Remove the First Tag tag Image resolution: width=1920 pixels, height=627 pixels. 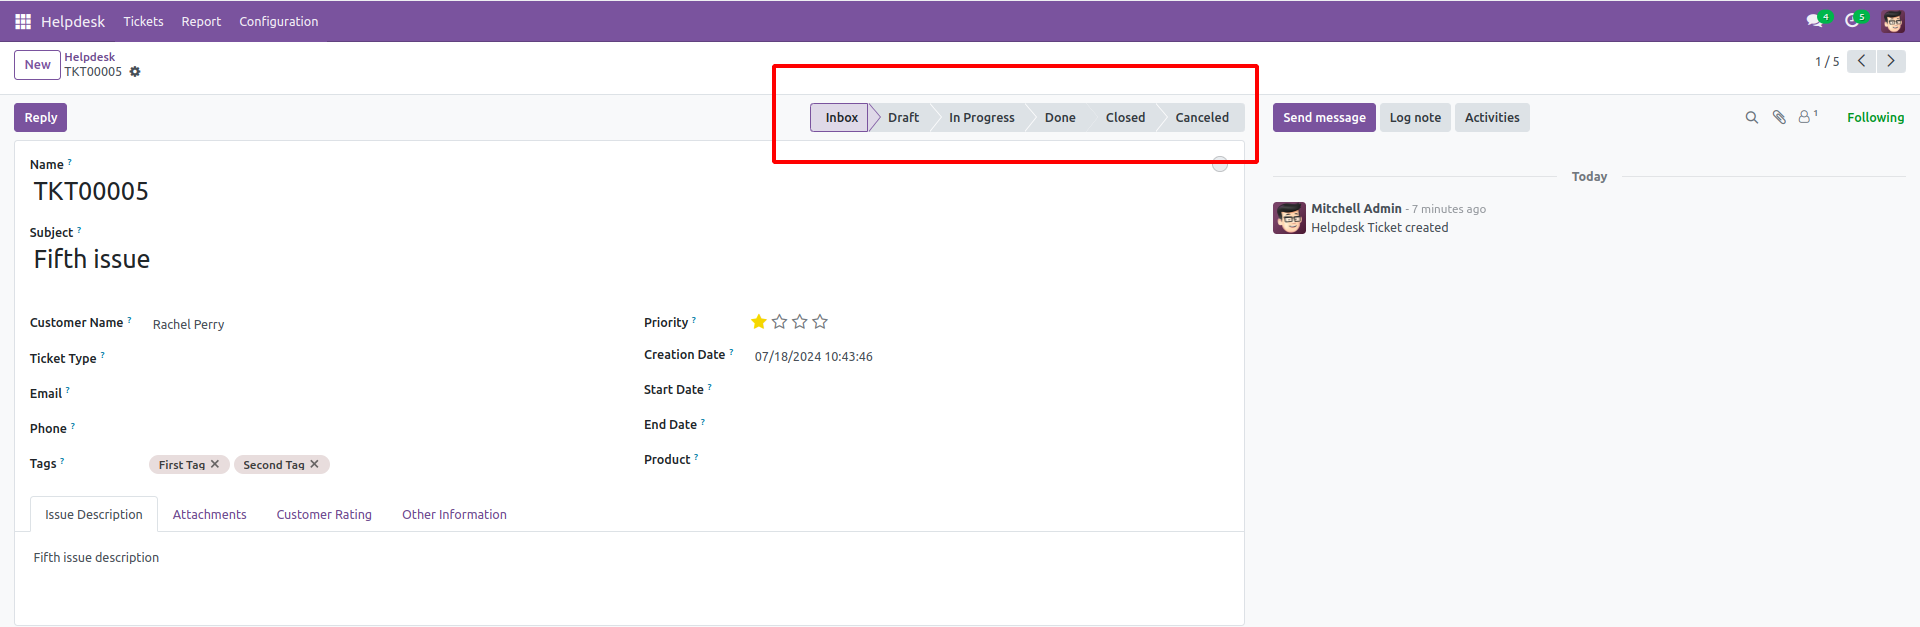click(215, 464)
